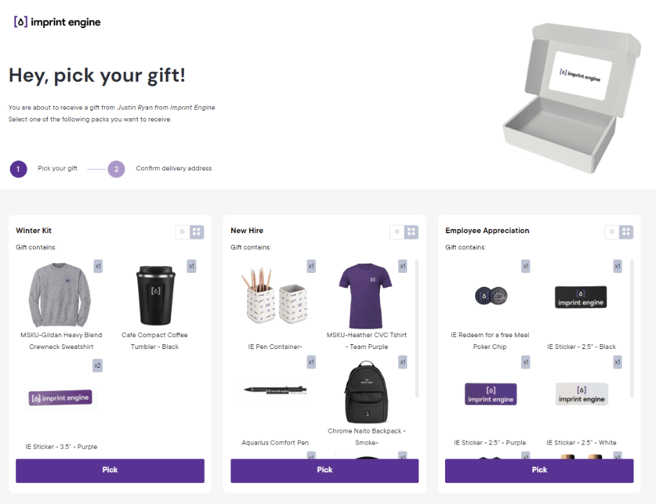
Task: Pick the New Hire gift
Action: tap(325, 471)
